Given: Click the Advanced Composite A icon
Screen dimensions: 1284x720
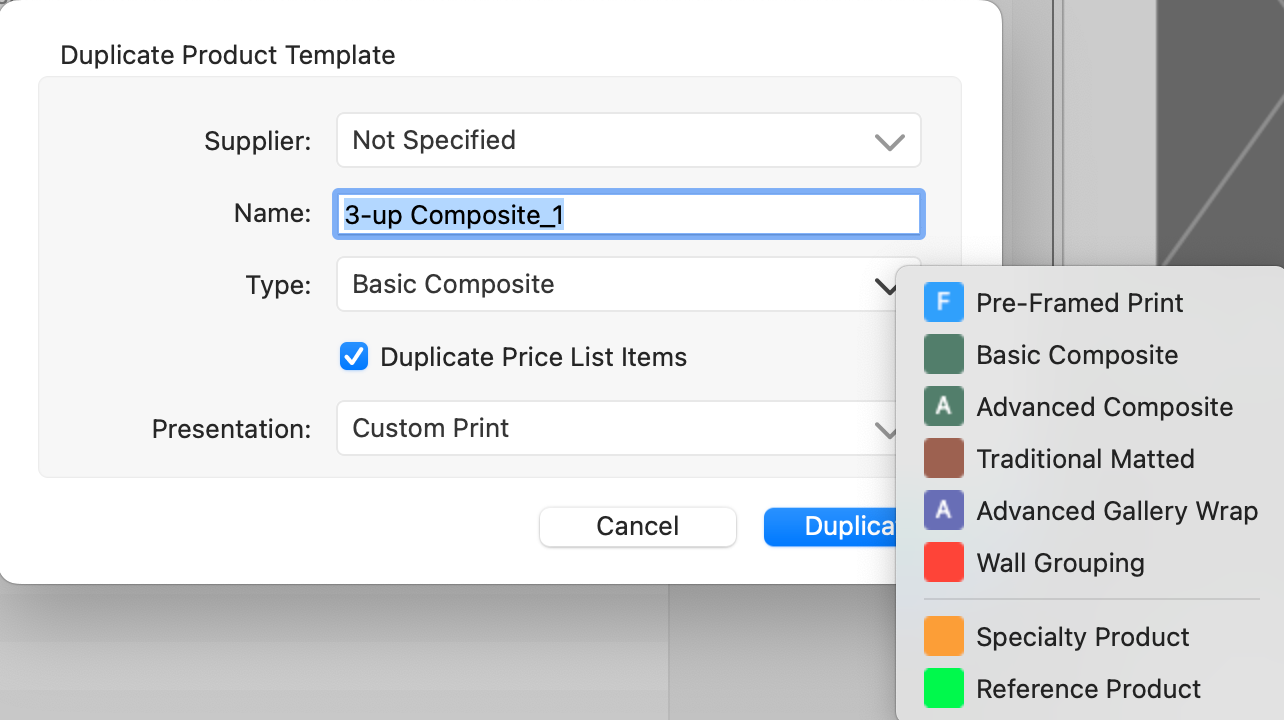Looking at the screenshot, I should pyautogui.click(x=943, y=407).
